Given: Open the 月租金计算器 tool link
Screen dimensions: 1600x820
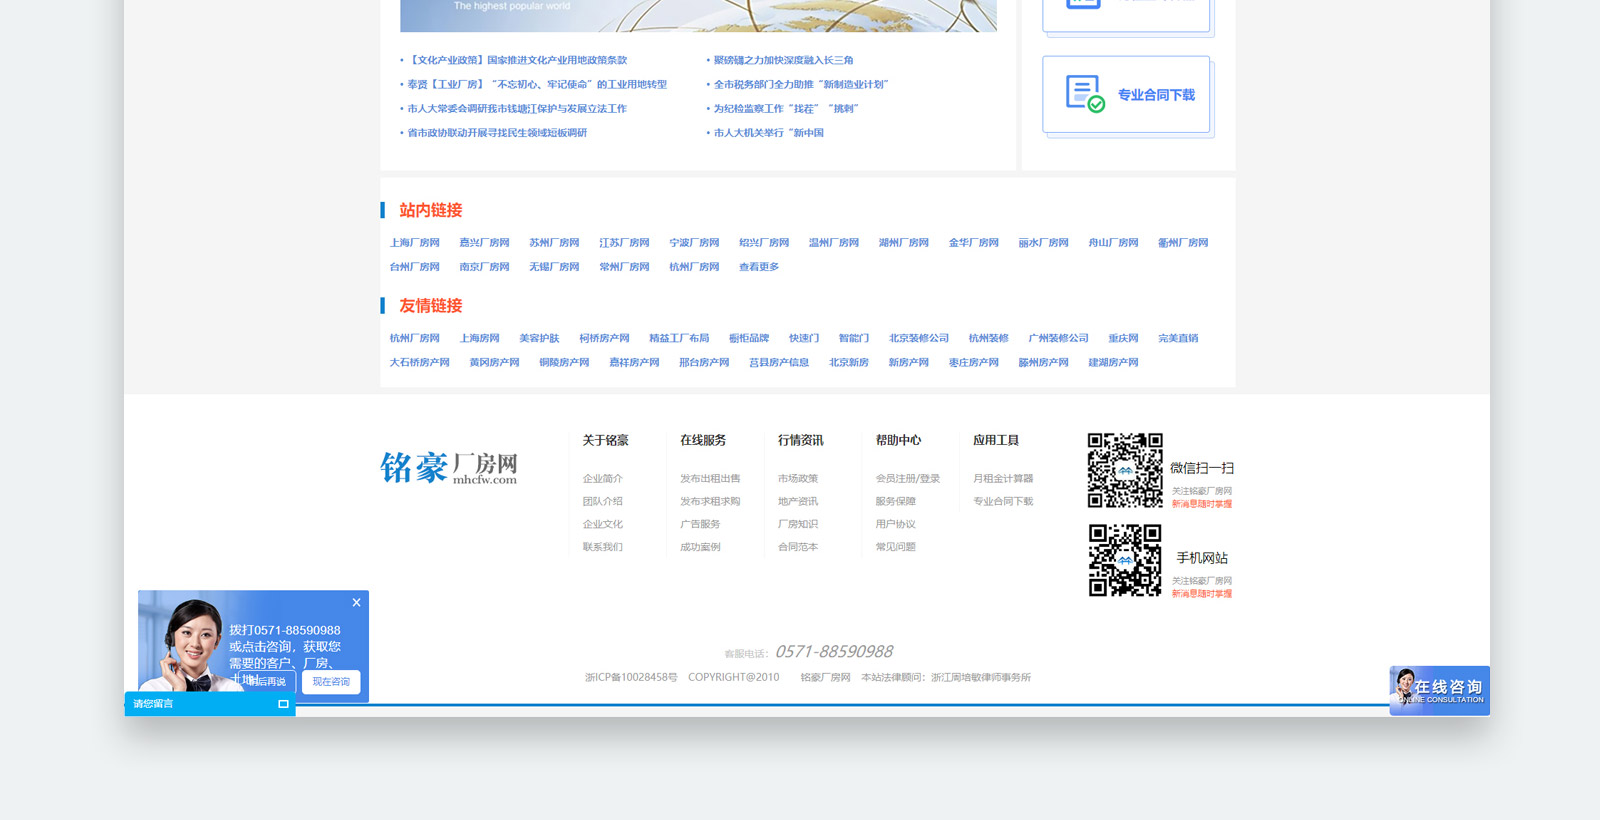Looking at the screenshot, I should point(1003,479).
